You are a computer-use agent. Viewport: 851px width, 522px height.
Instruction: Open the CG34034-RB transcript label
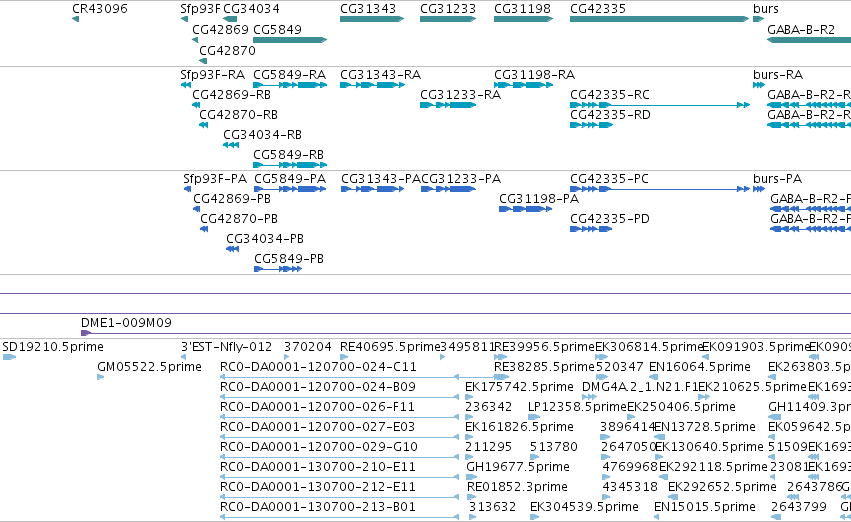coord(262,135)
